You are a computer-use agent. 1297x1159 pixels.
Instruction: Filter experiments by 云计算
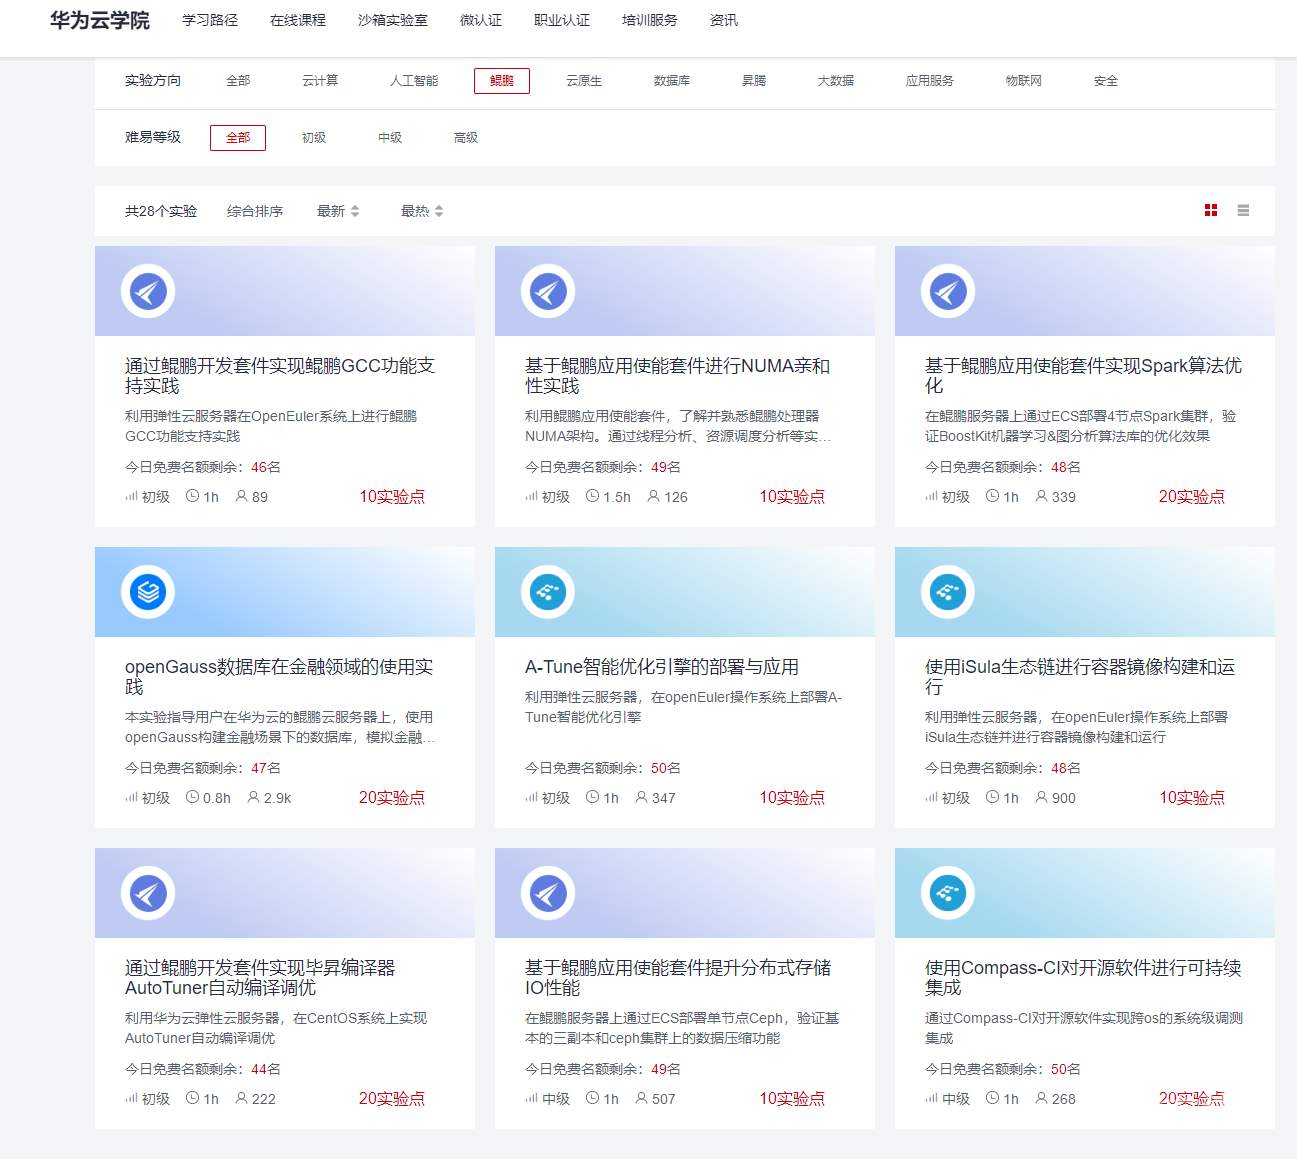(x=320, y=81)
